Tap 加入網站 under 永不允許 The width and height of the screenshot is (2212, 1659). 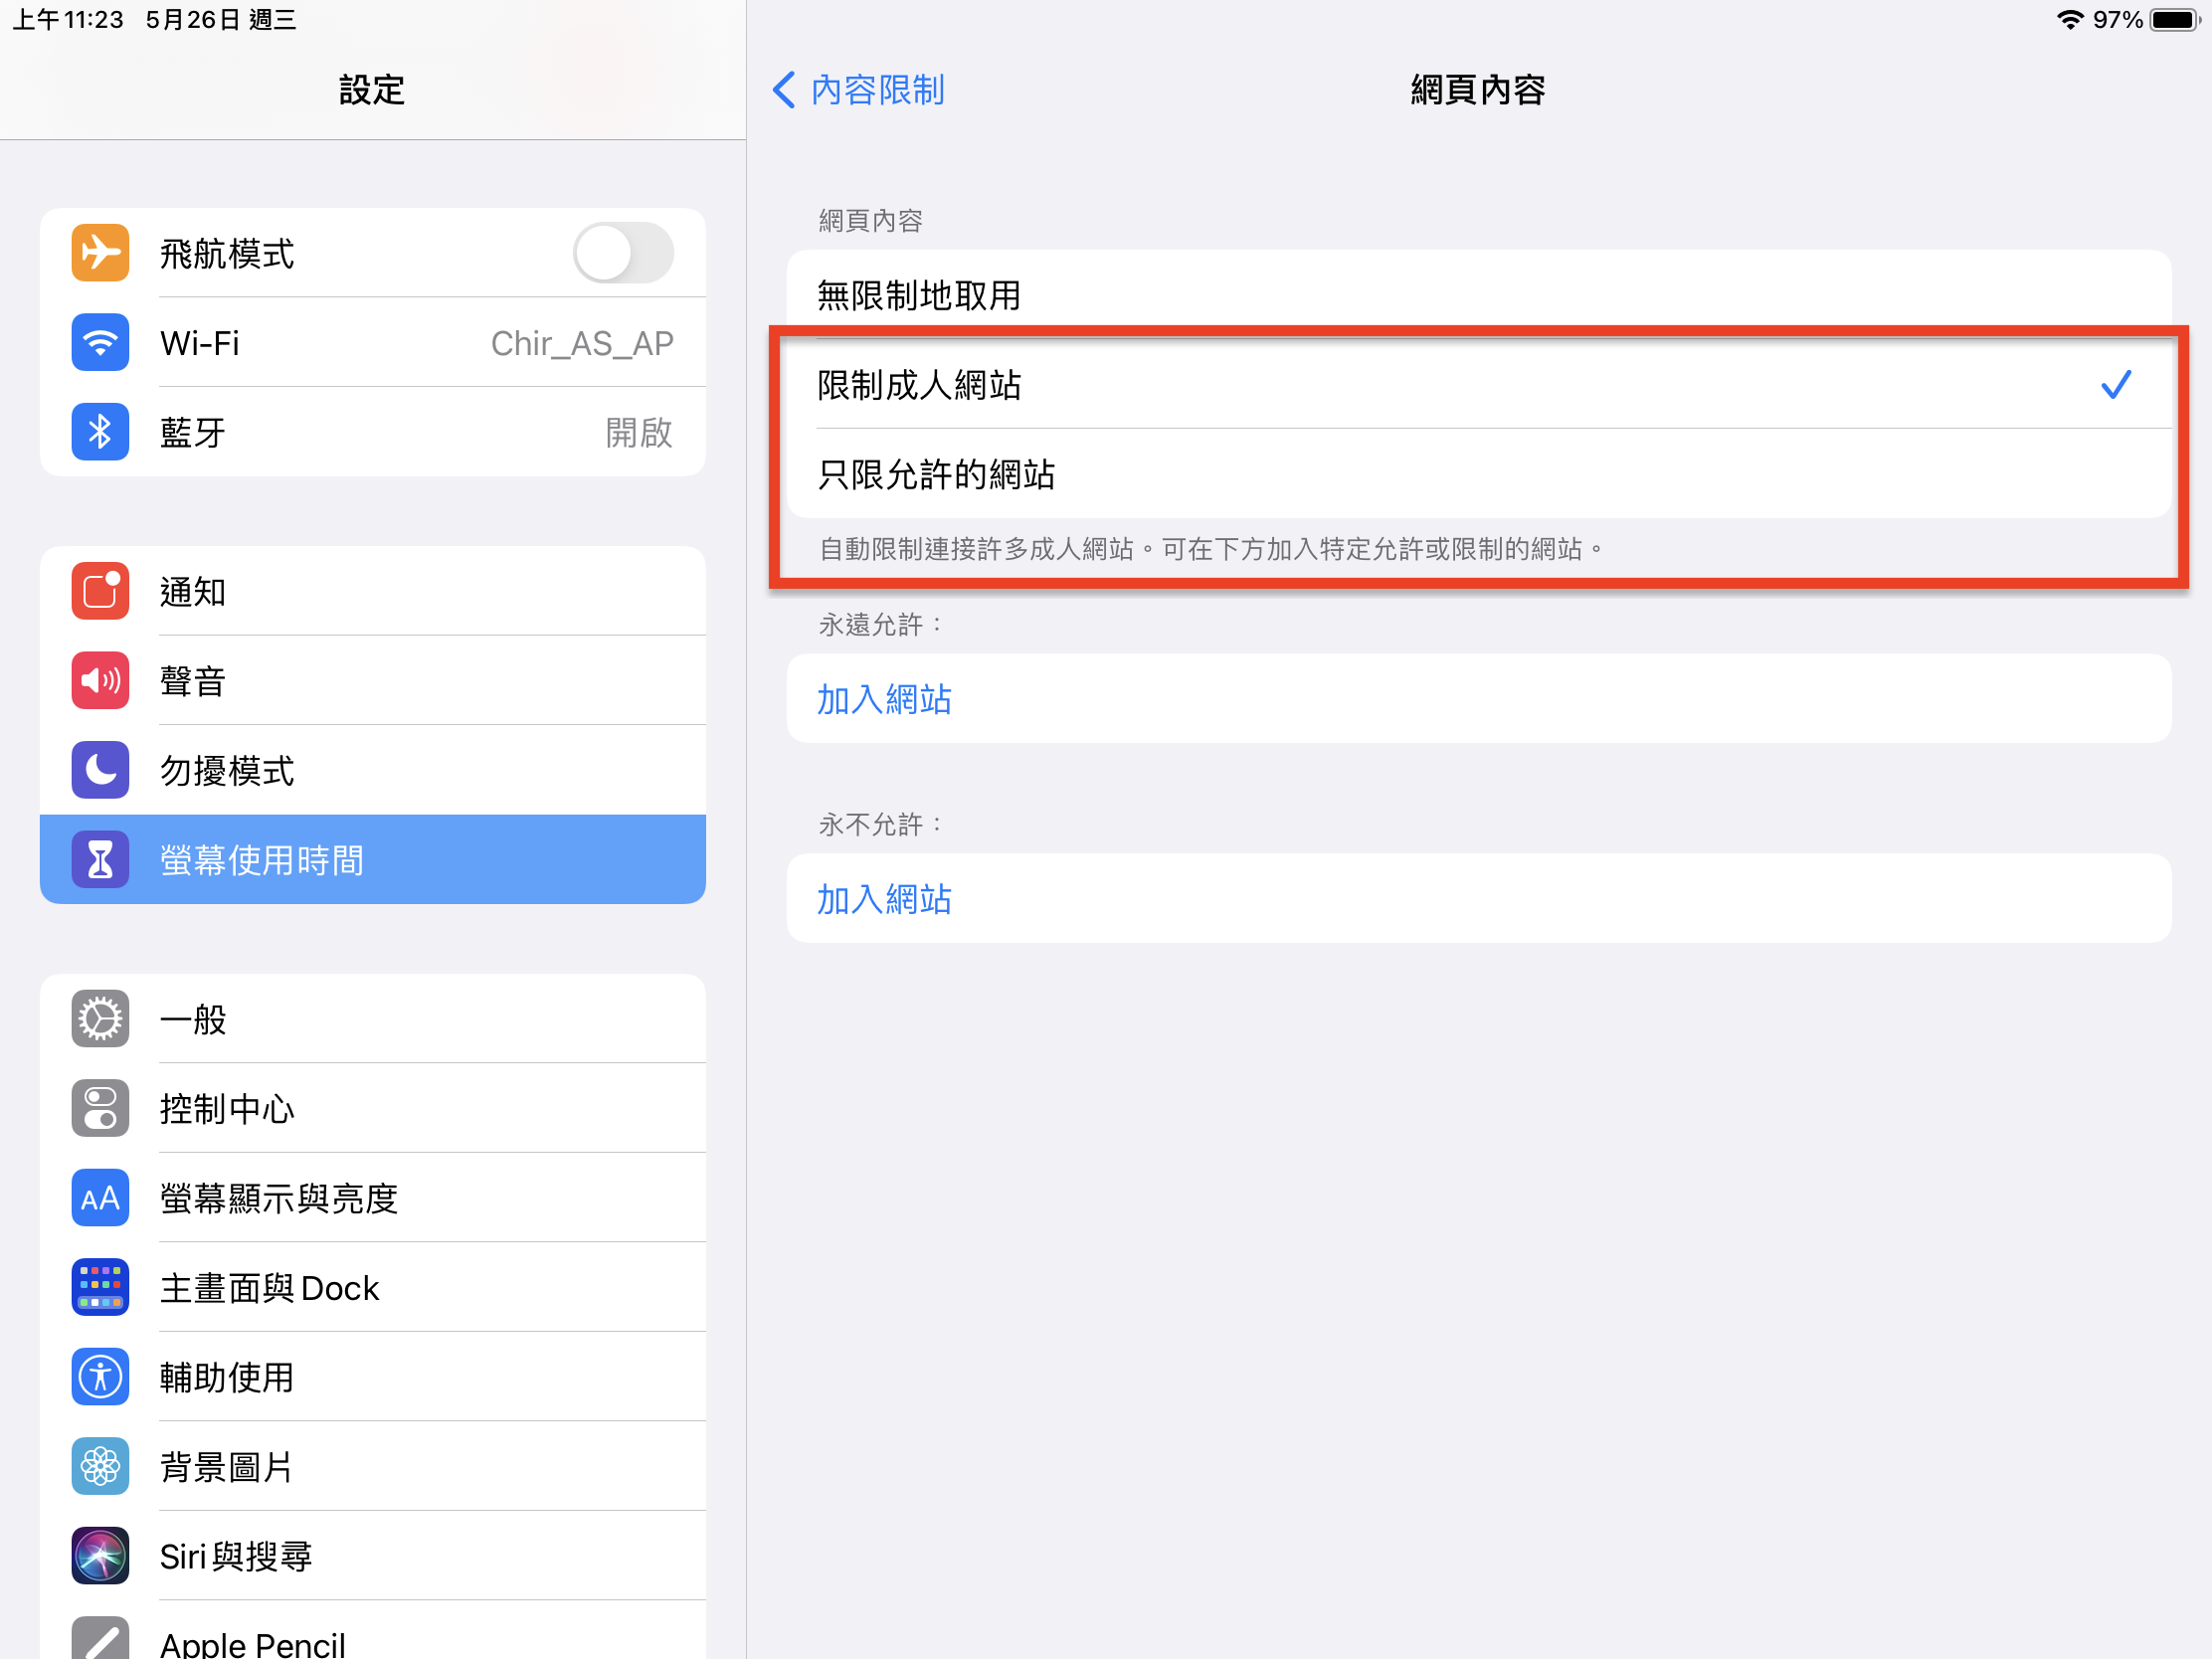click(x=884, y=899)
